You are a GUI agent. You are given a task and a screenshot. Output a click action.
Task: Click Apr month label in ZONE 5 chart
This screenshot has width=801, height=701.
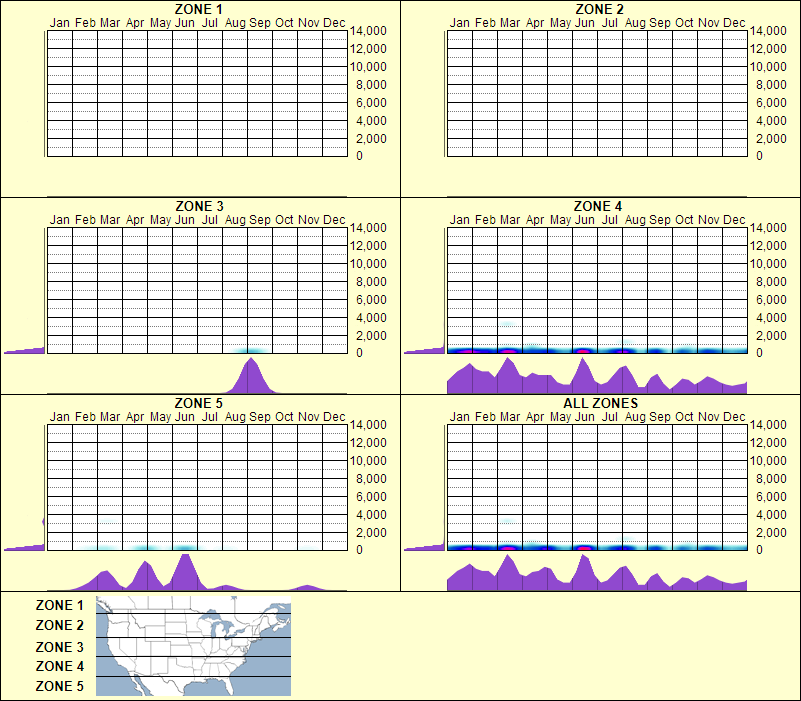tap(135, 417)
